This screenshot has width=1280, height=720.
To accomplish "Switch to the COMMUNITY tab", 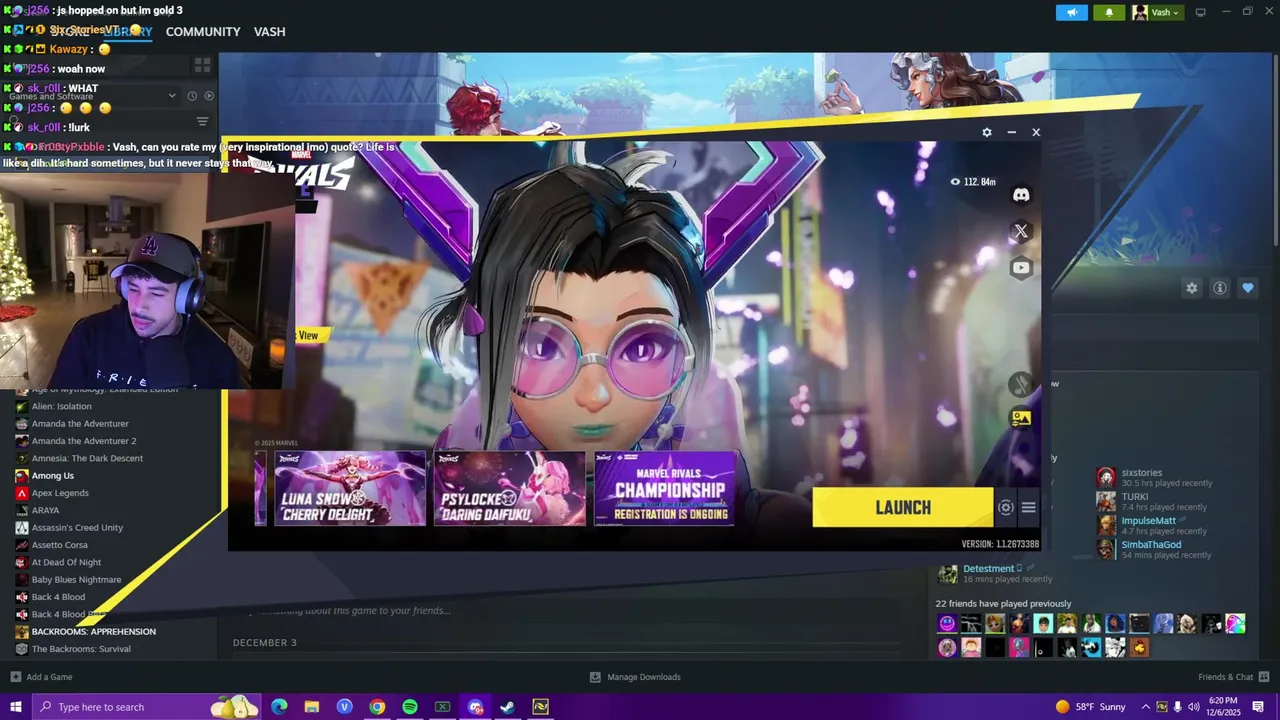I will pos(203,32).
